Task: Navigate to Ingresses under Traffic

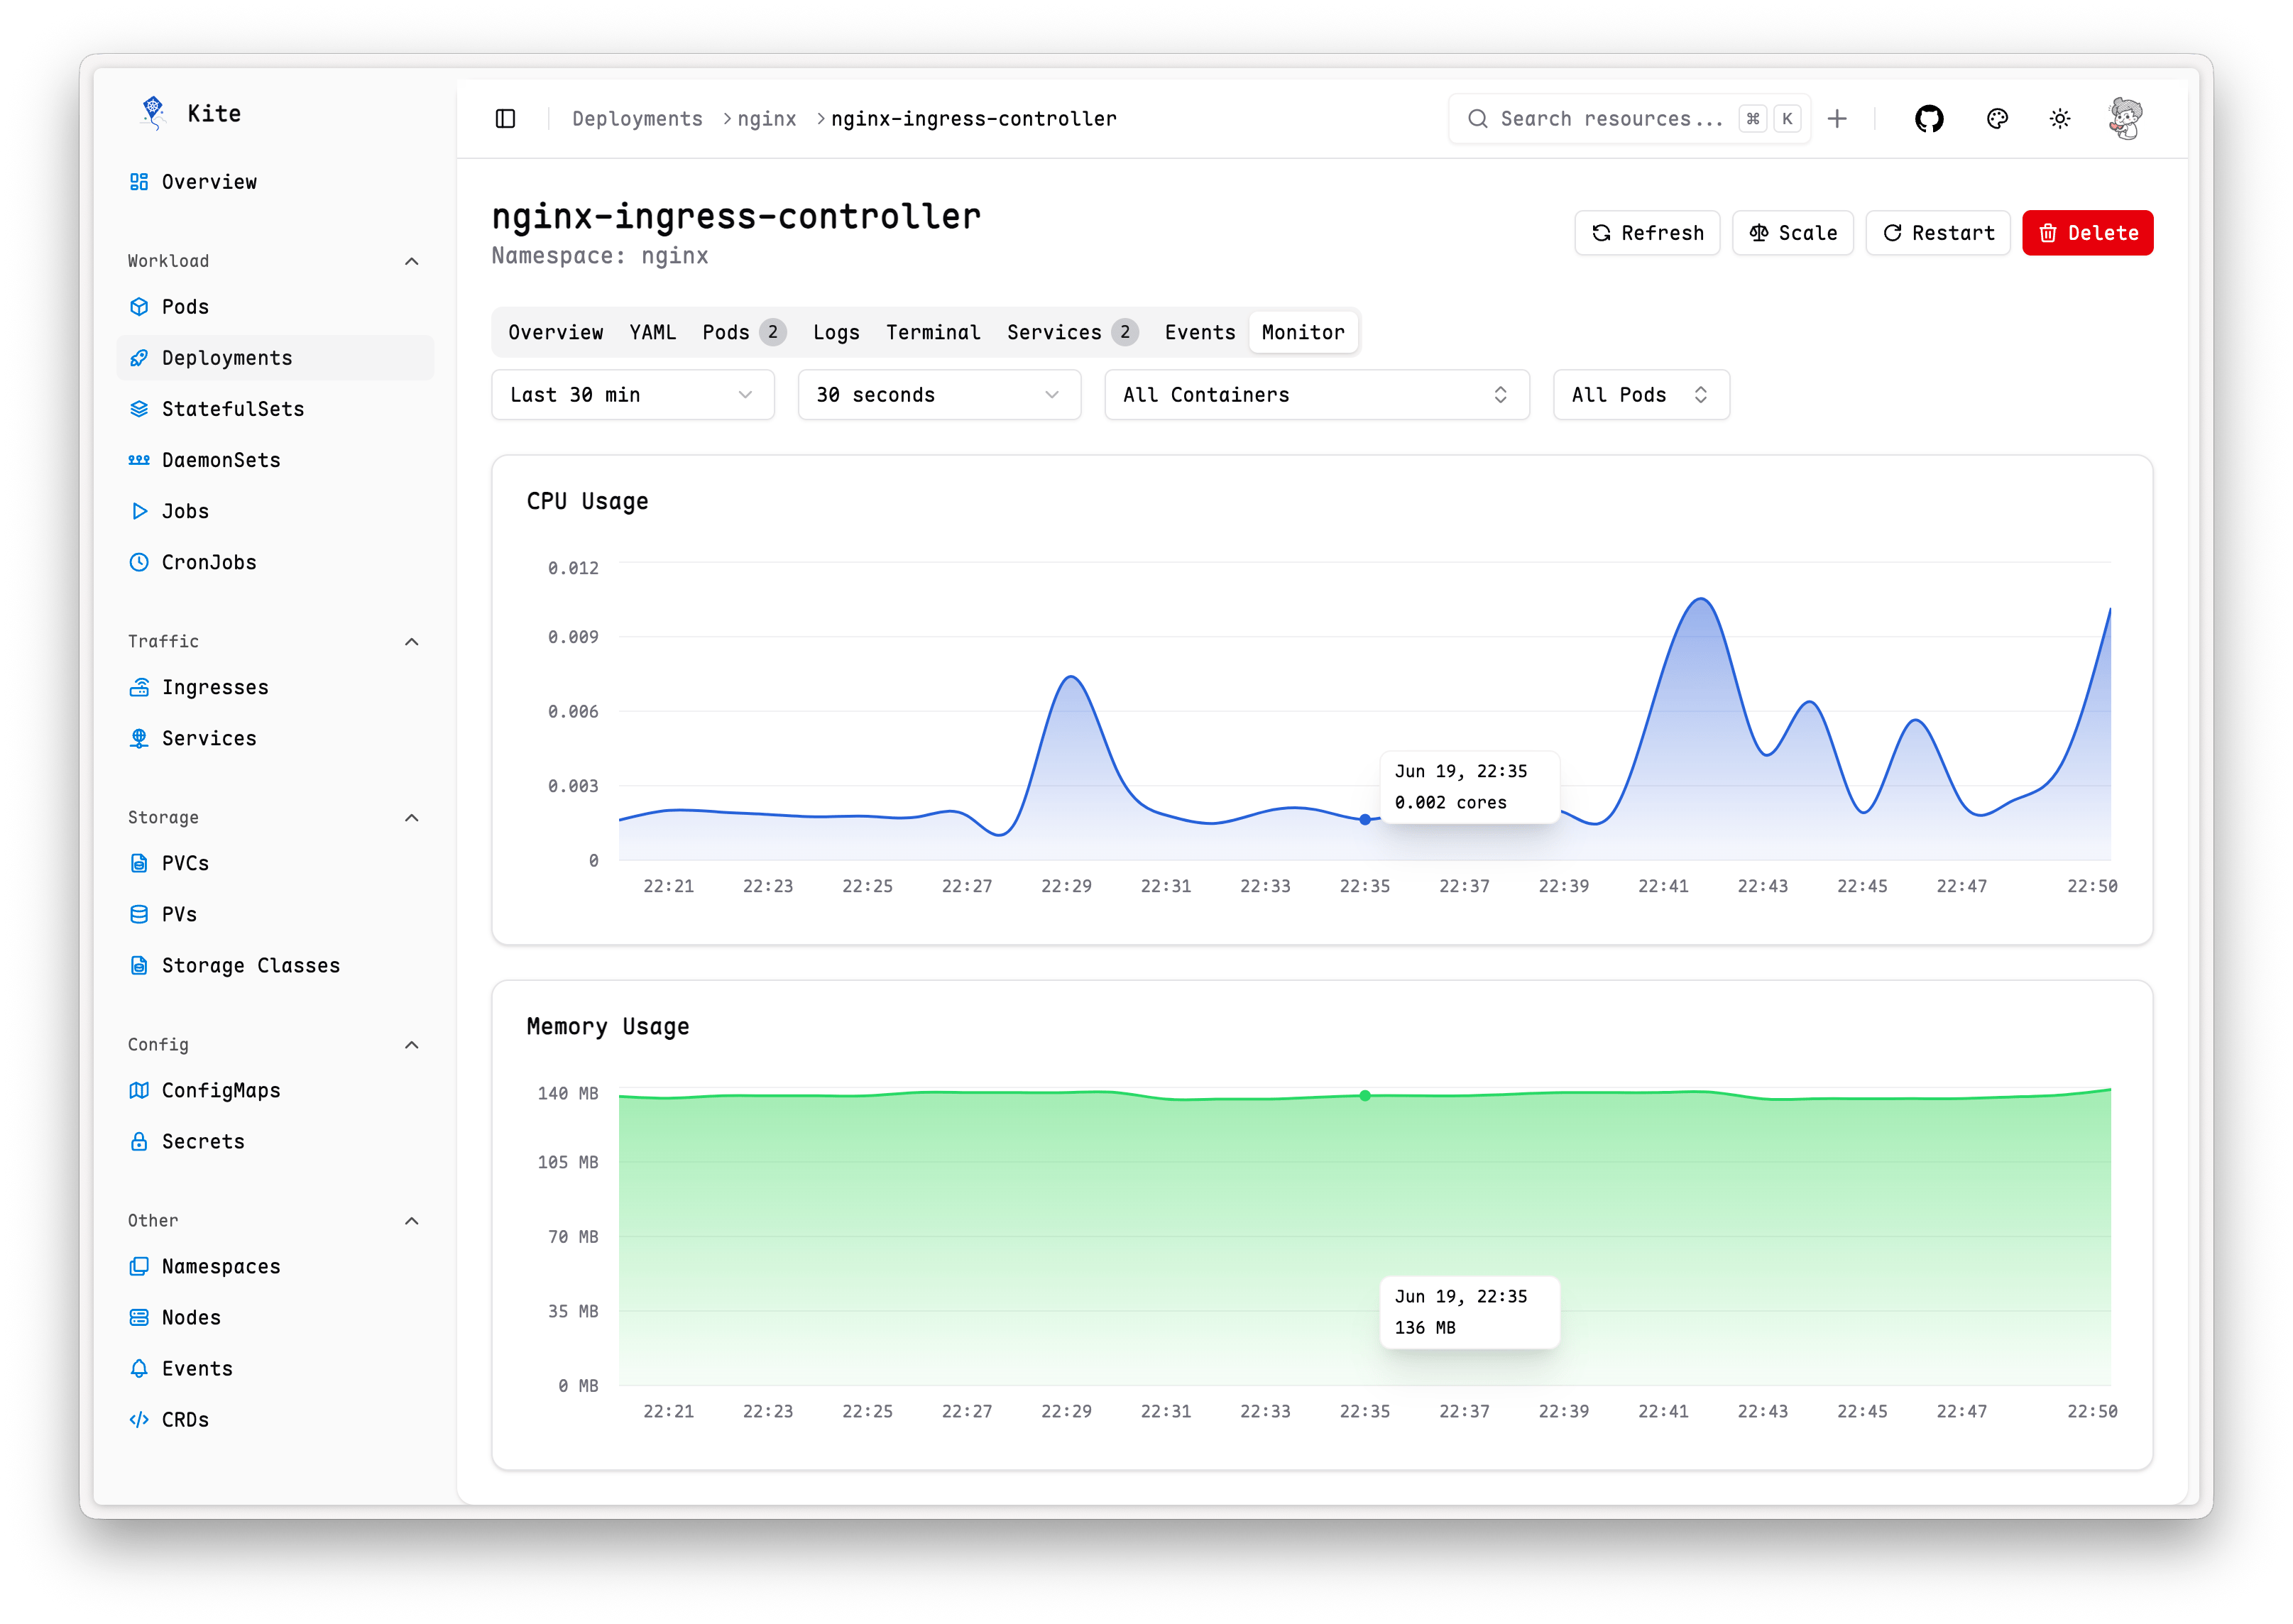Action: (215, 687)
